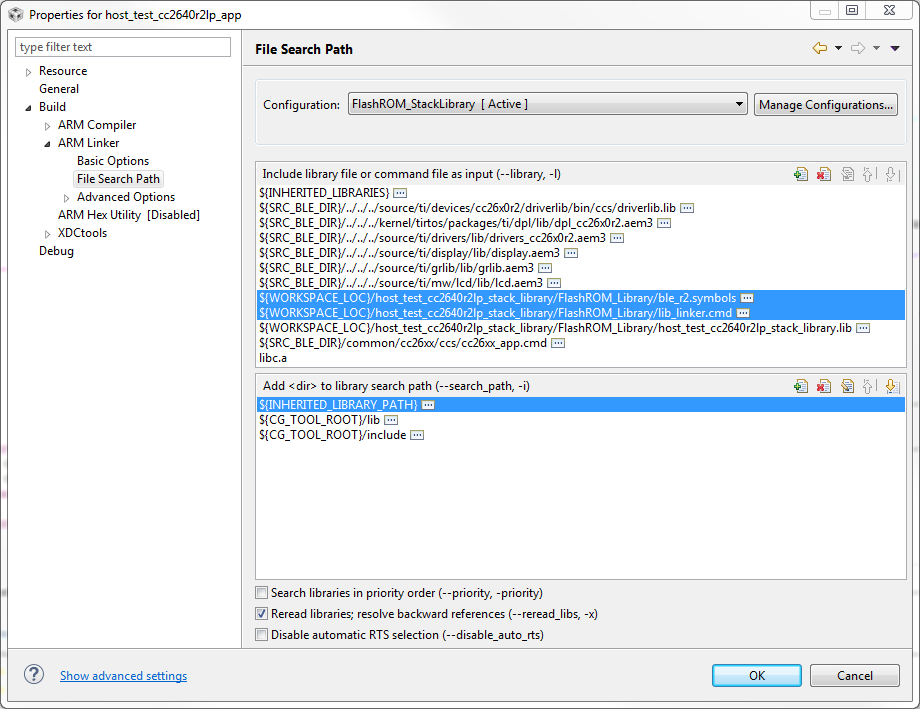This screenshot has height=709, width=920.
Task: Open the Configuration dropdown
Action: [x=547, y=104]
